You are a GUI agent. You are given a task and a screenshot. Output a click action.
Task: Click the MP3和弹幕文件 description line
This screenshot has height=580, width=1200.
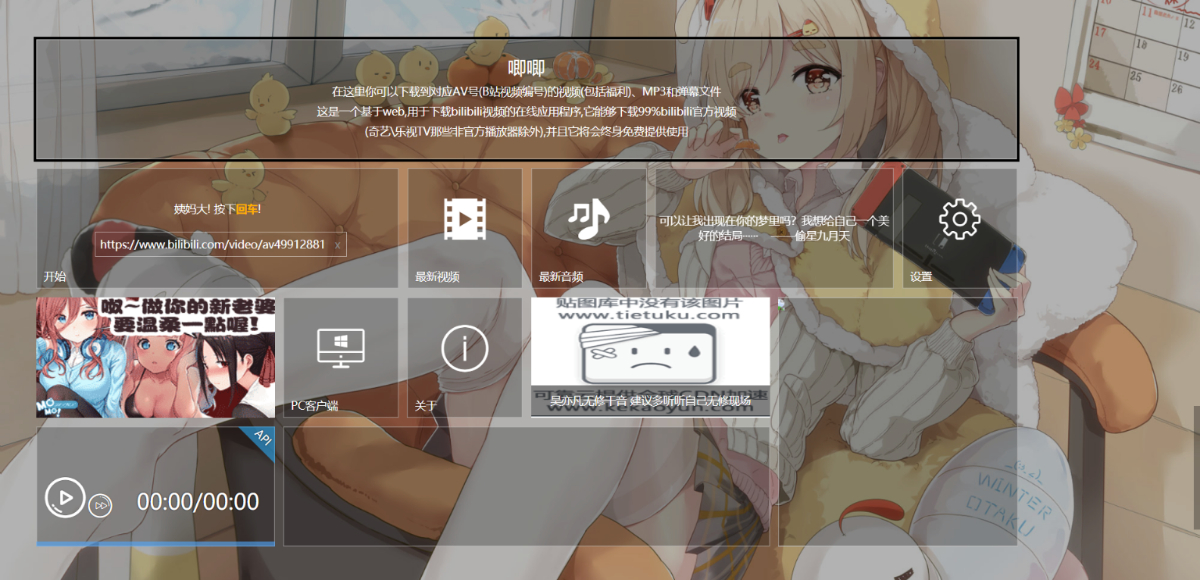pos(527,91)
